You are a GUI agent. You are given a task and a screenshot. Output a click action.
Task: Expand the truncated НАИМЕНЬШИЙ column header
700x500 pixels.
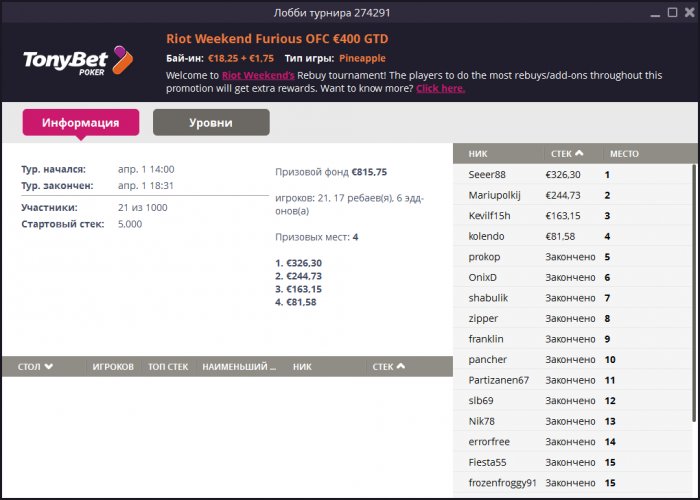click(x=239, y=367)
